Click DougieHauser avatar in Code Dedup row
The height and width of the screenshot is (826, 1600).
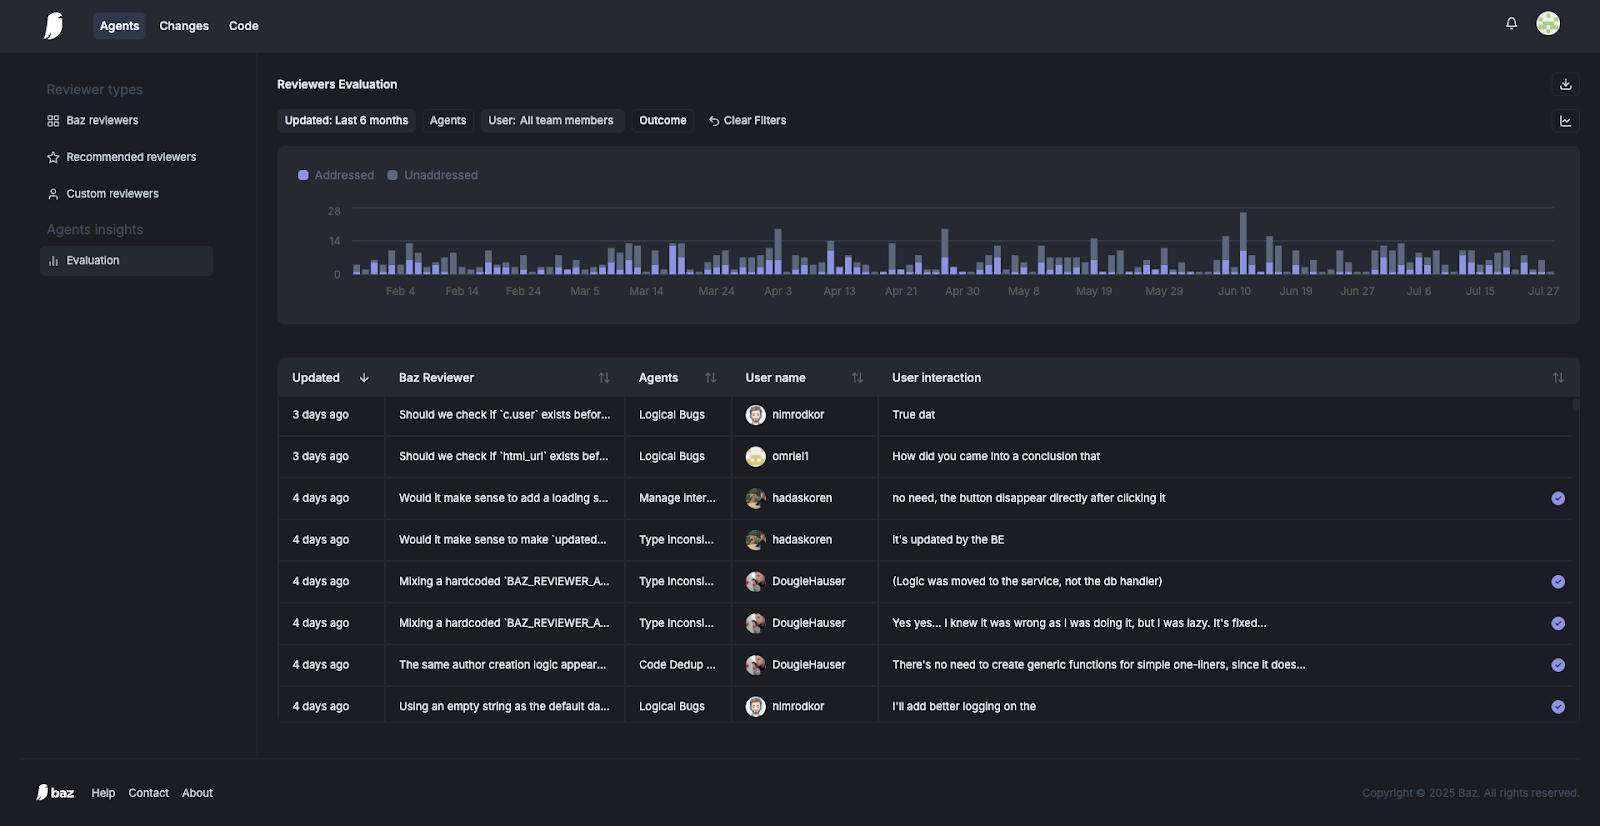coord(756,665)
